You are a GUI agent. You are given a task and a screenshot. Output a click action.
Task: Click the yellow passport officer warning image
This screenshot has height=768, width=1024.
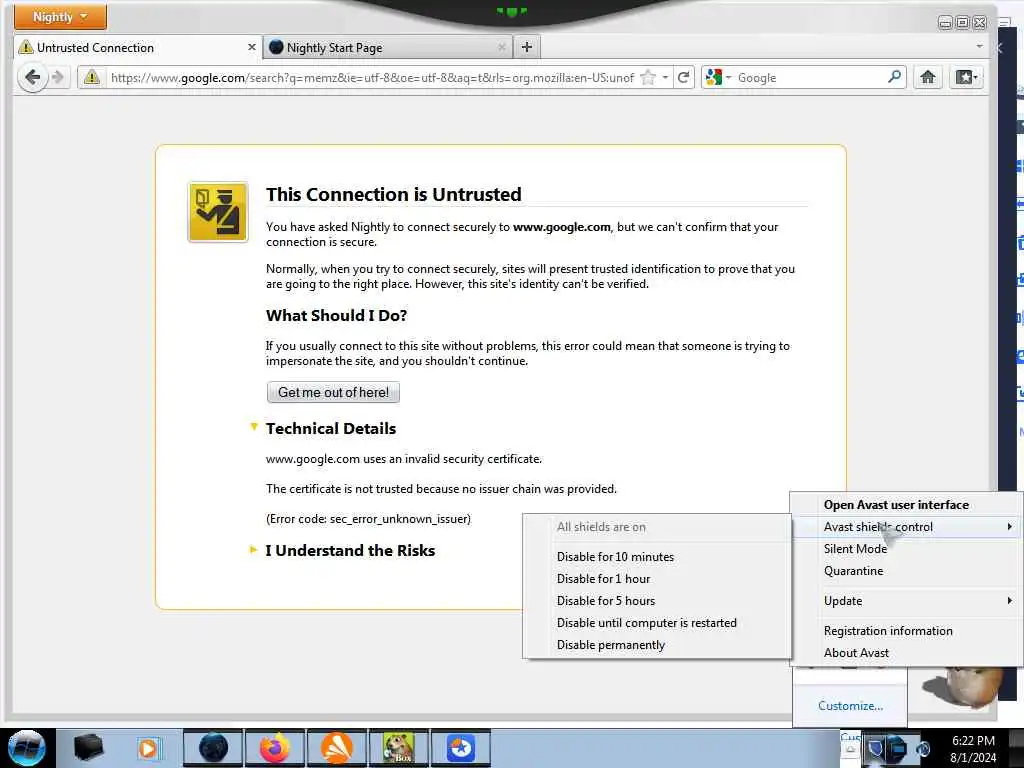pos(217,212)
